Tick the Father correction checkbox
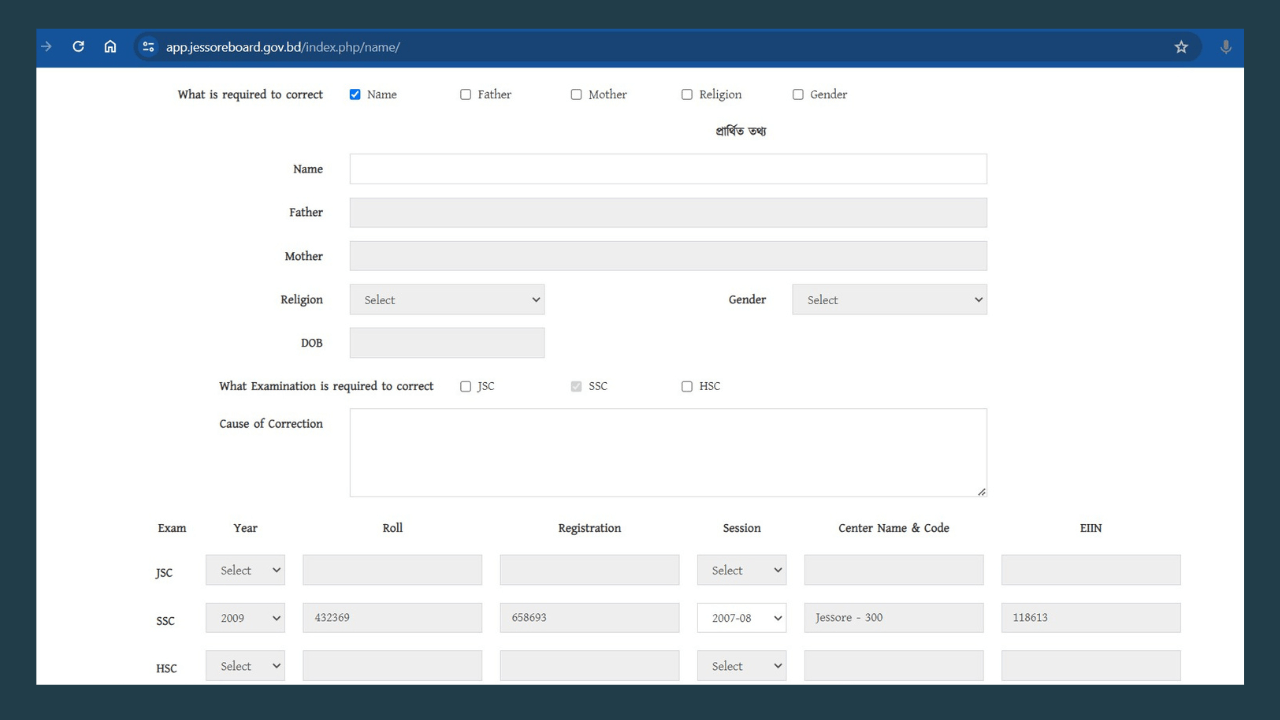 pos(465,95)
